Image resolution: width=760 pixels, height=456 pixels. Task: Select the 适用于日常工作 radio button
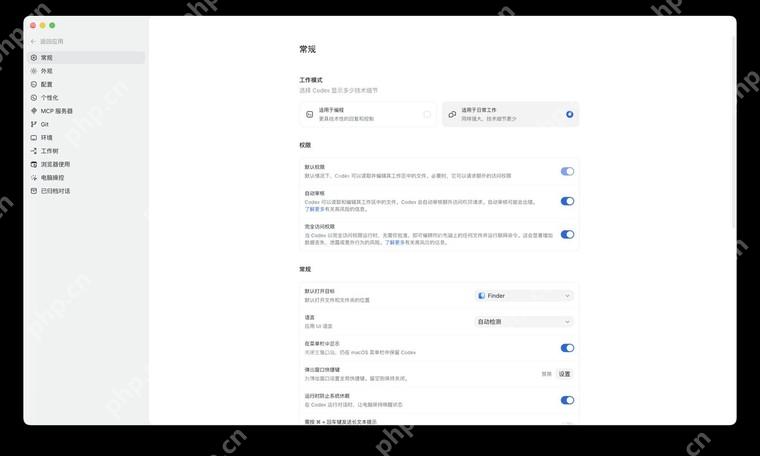pyautogui.click(x=570, y=114)
